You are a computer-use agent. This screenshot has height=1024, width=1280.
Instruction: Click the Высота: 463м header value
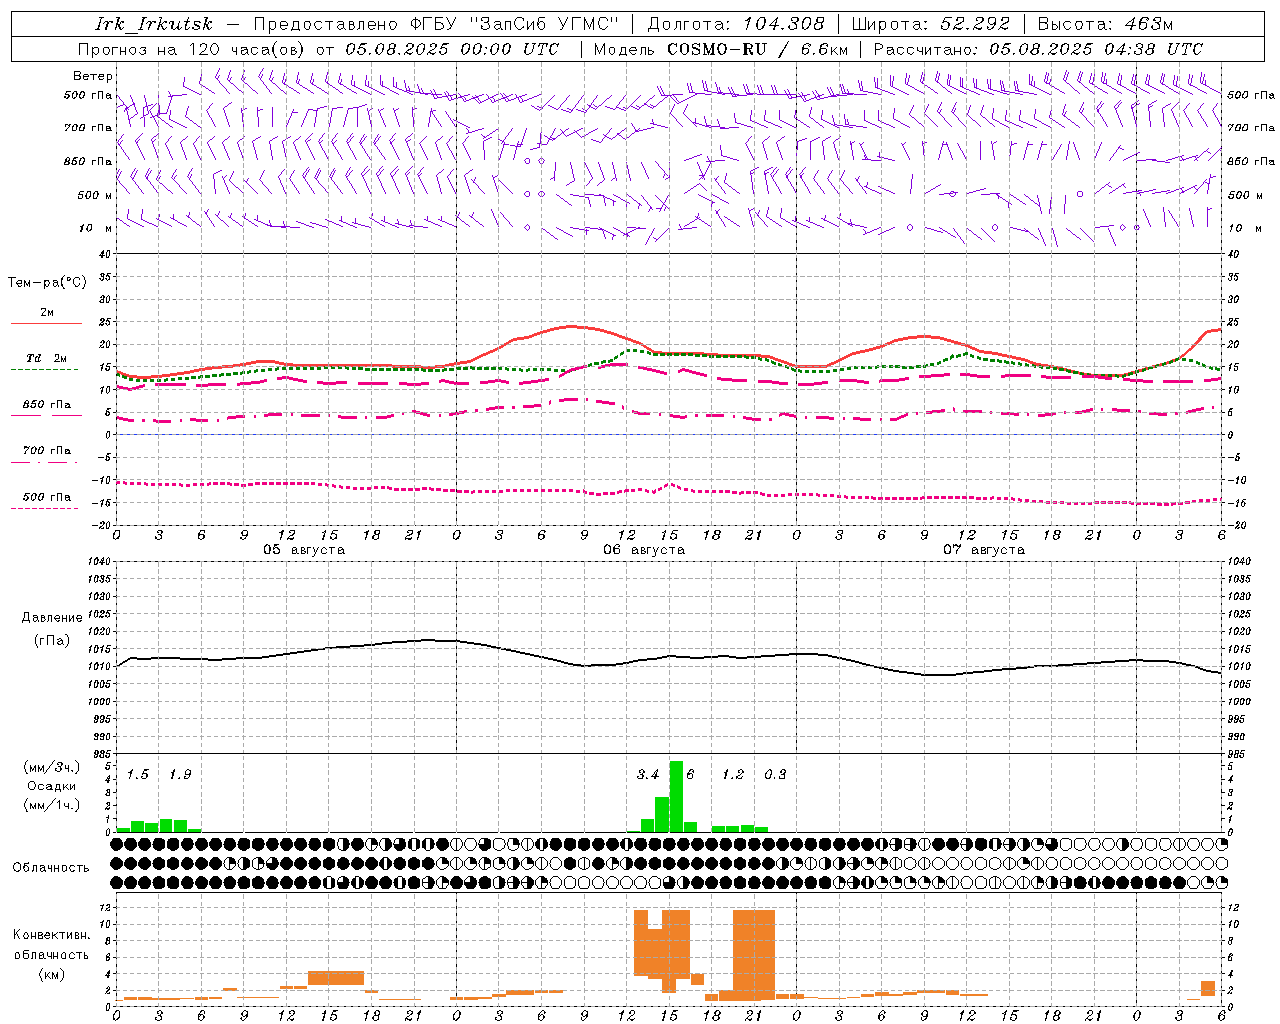point(1105,24)
